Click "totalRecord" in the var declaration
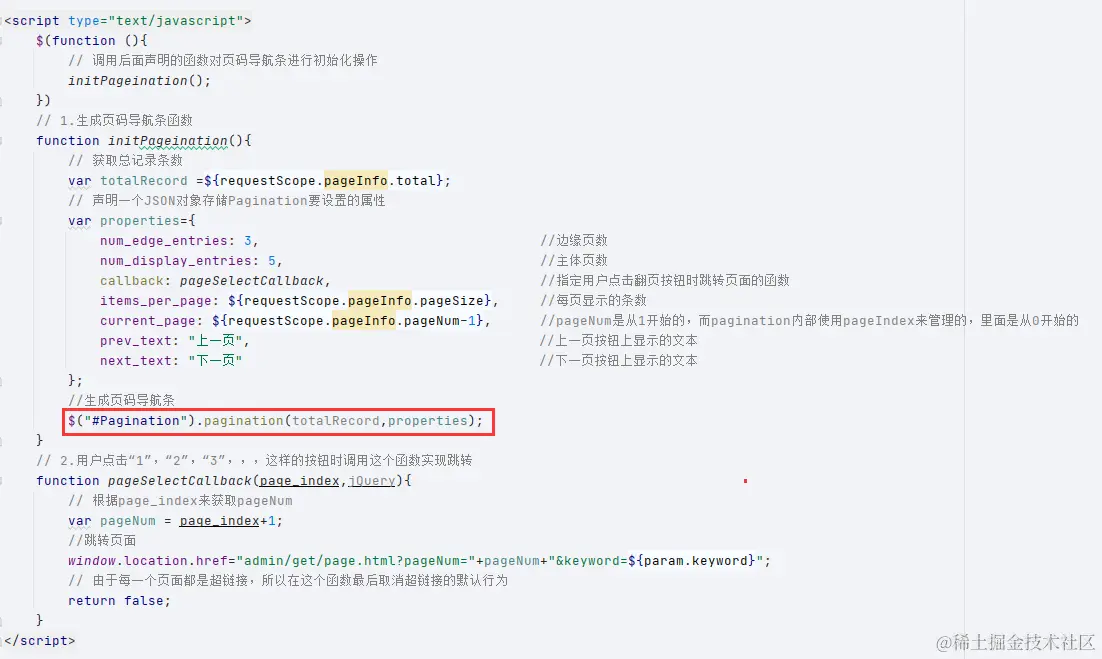1102x659 pixels. pyautogui.click(x=143, y=181)
